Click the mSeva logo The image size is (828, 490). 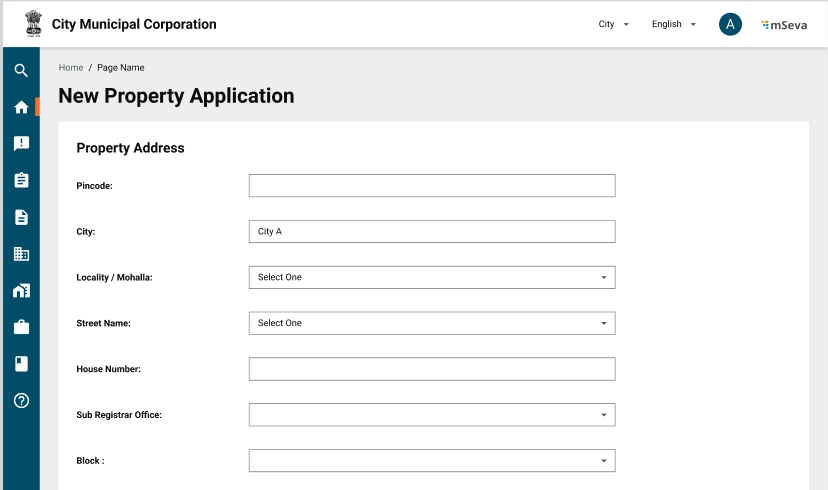[784, 24]
